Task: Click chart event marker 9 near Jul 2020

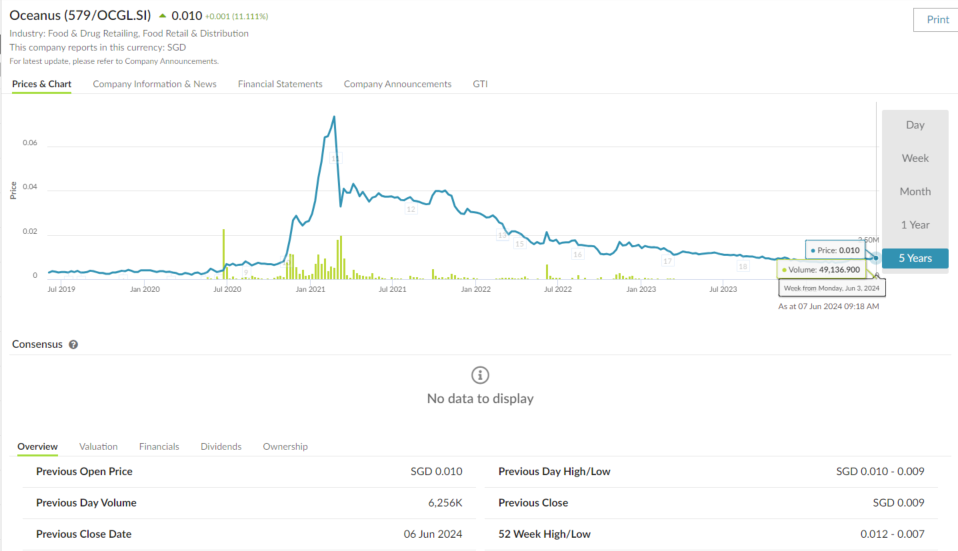Action: tap(246, 272)
